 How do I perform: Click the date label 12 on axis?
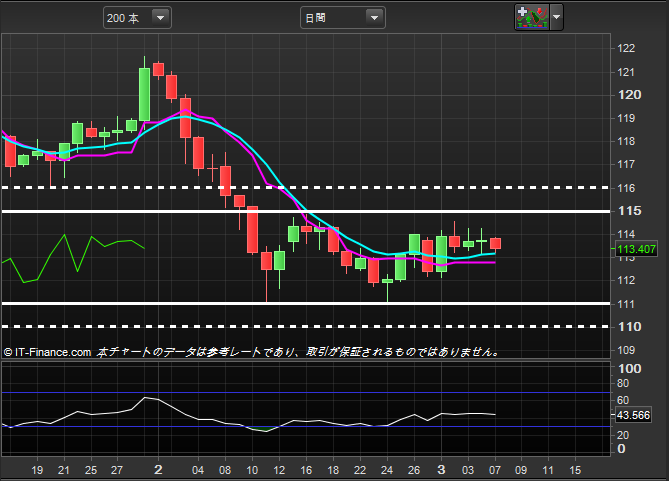(x=279, y=470)
